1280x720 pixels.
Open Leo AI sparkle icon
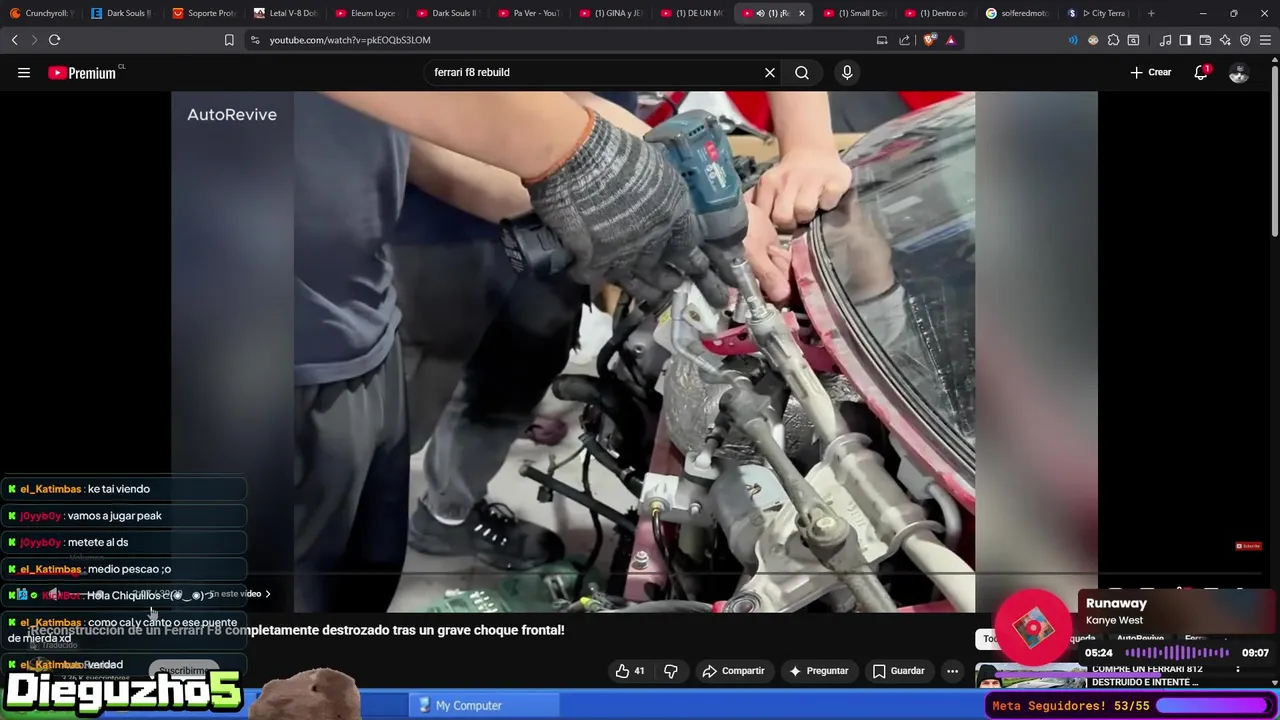[x=1225, y=40]
